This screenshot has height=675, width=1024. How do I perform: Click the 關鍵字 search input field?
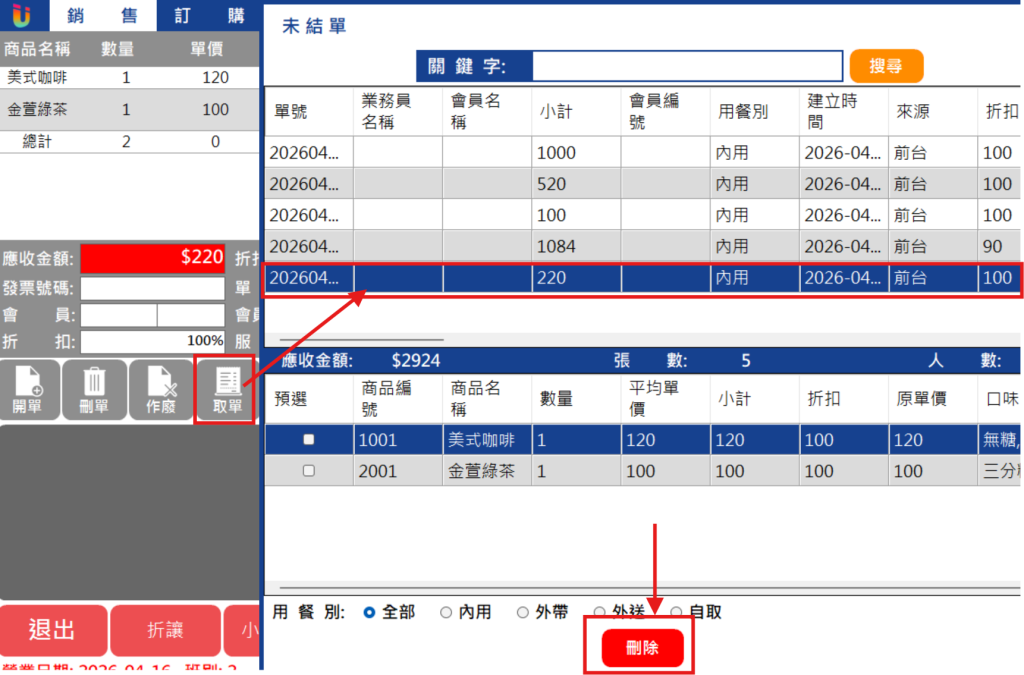(687, 66)
